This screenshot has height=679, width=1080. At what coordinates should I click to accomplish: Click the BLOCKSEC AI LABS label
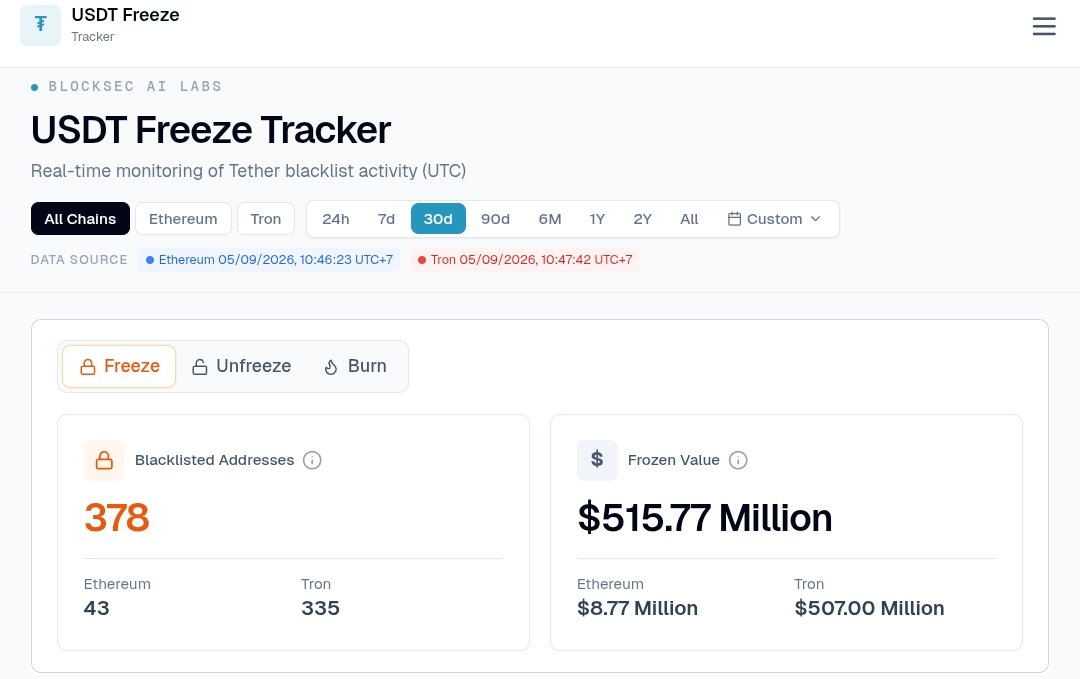point(135,87)
